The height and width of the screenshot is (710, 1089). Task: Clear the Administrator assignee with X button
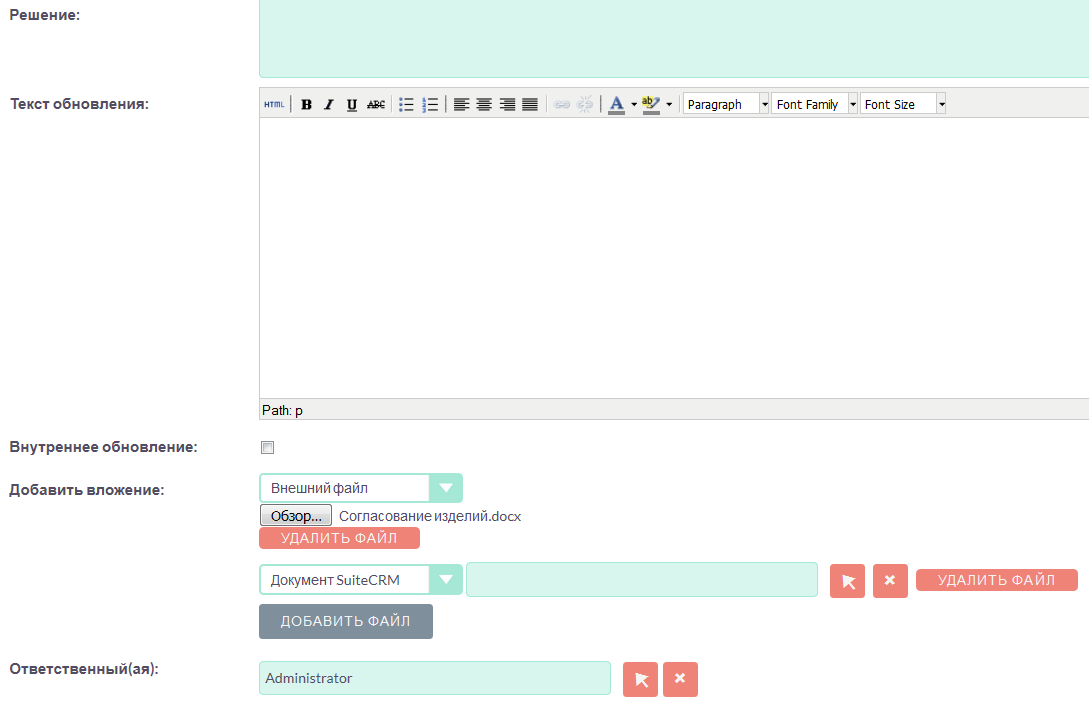[x=680, y=679]
